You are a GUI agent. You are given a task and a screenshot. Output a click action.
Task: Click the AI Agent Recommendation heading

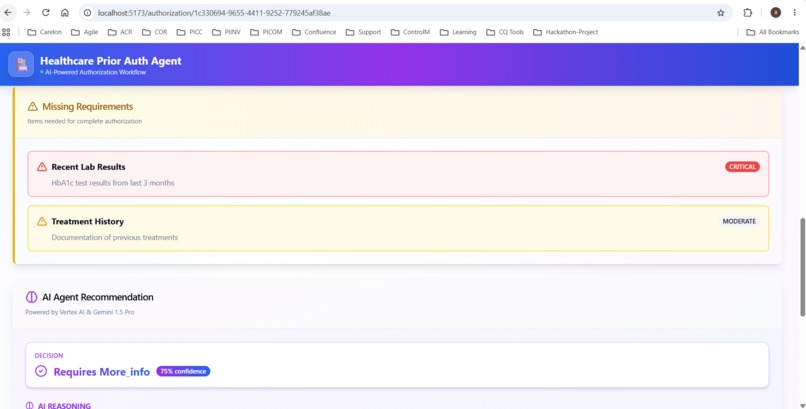pos(98,297)
